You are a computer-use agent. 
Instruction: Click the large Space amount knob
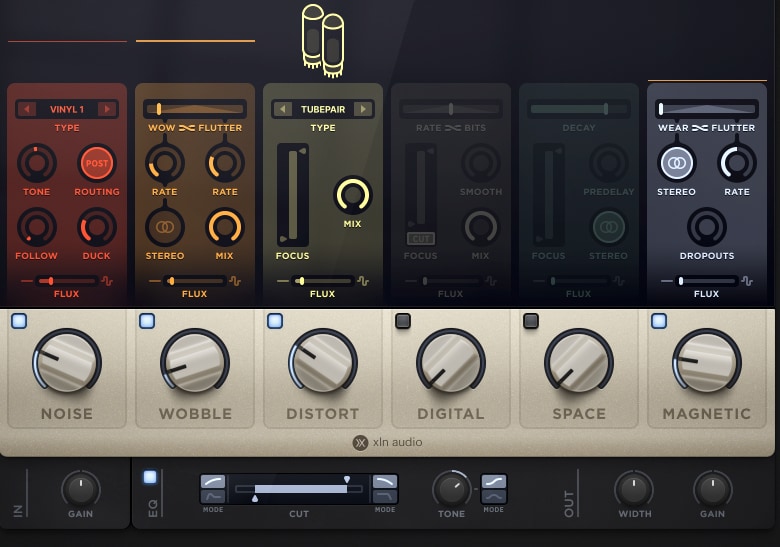coord(579,362)
